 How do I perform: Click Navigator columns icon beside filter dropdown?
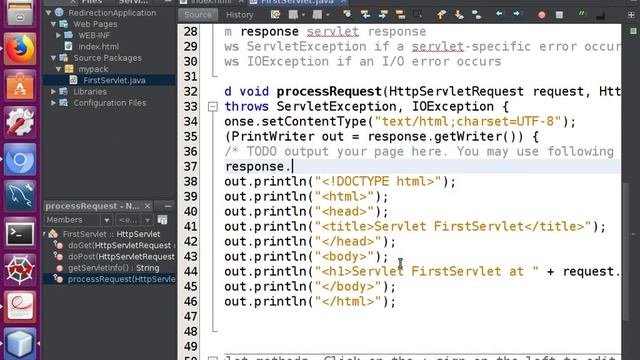coord(162,220)
